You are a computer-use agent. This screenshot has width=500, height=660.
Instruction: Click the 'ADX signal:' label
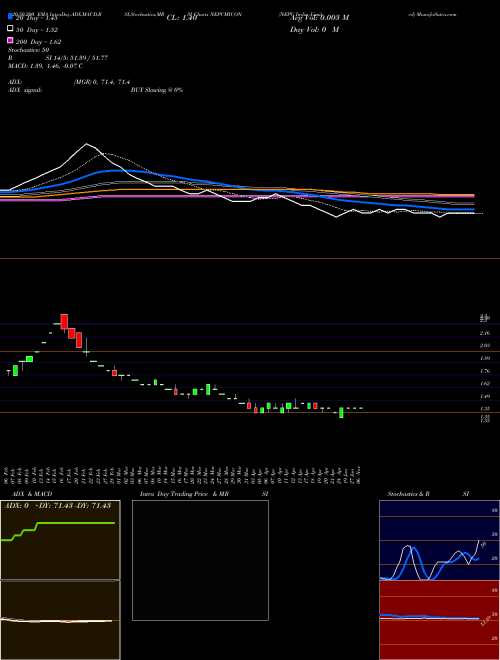coord(25,90)
